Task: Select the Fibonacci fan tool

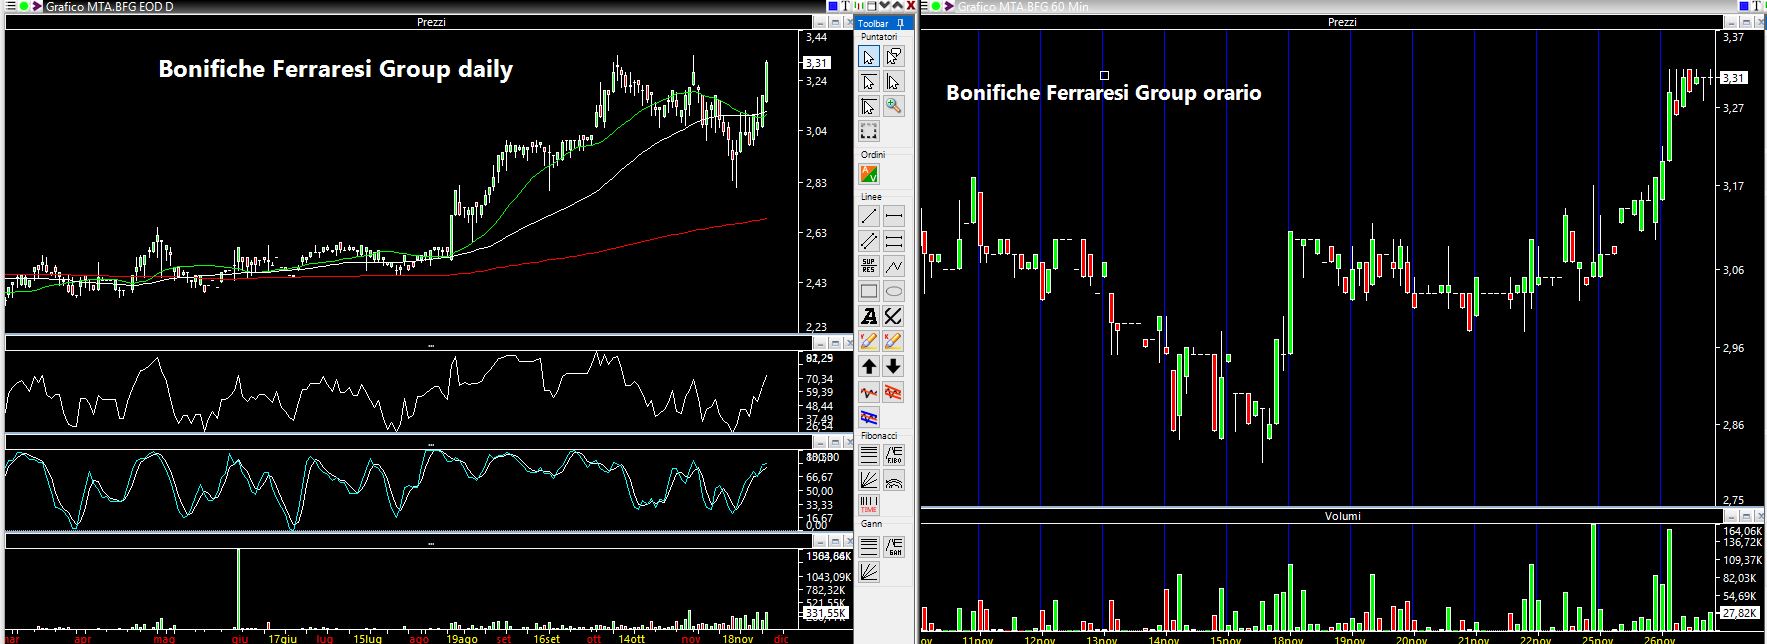Action: point(868,481)
